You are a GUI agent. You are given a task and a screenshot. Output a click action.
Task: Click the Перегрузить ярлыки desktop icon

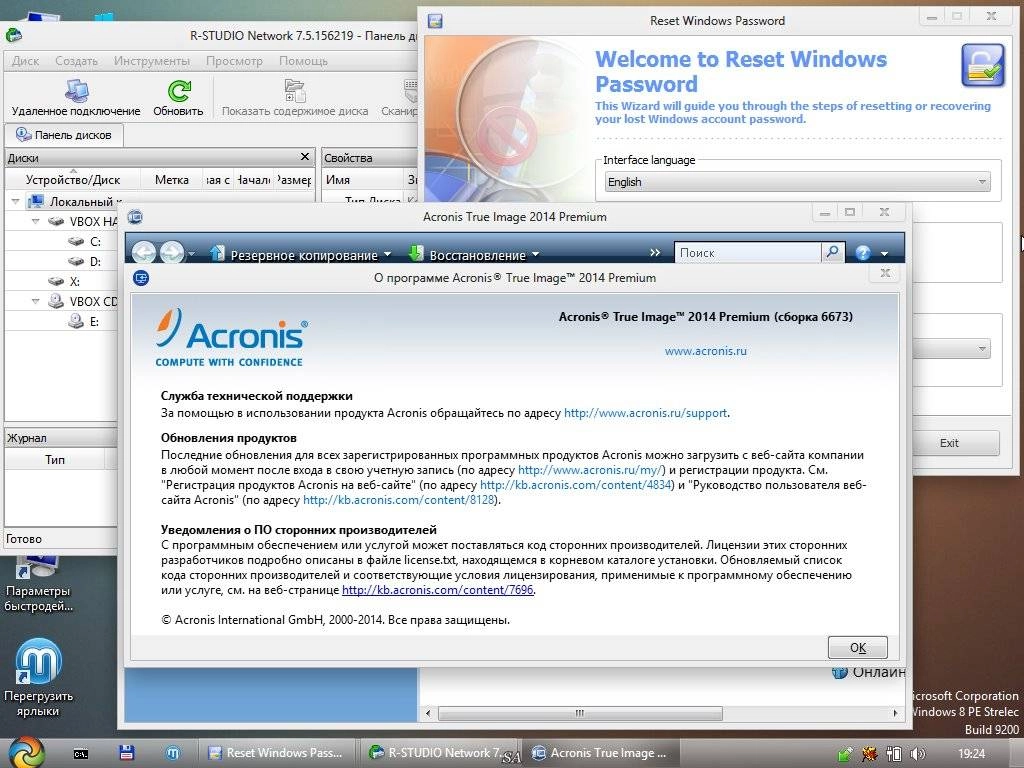[38, 678]
